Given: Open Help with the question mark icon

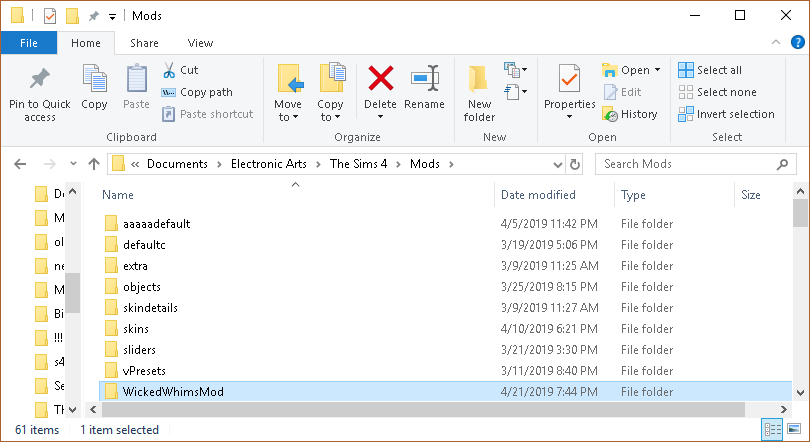Looking at the screenshot, I should [x=798, y=42].
